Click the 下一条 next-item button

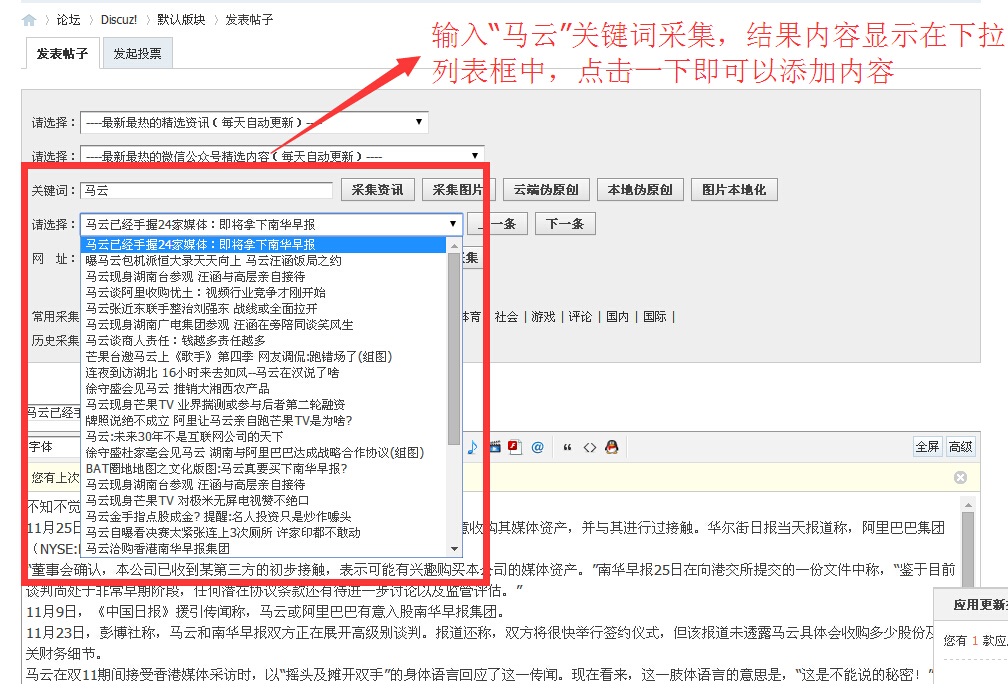click(566, 222)
